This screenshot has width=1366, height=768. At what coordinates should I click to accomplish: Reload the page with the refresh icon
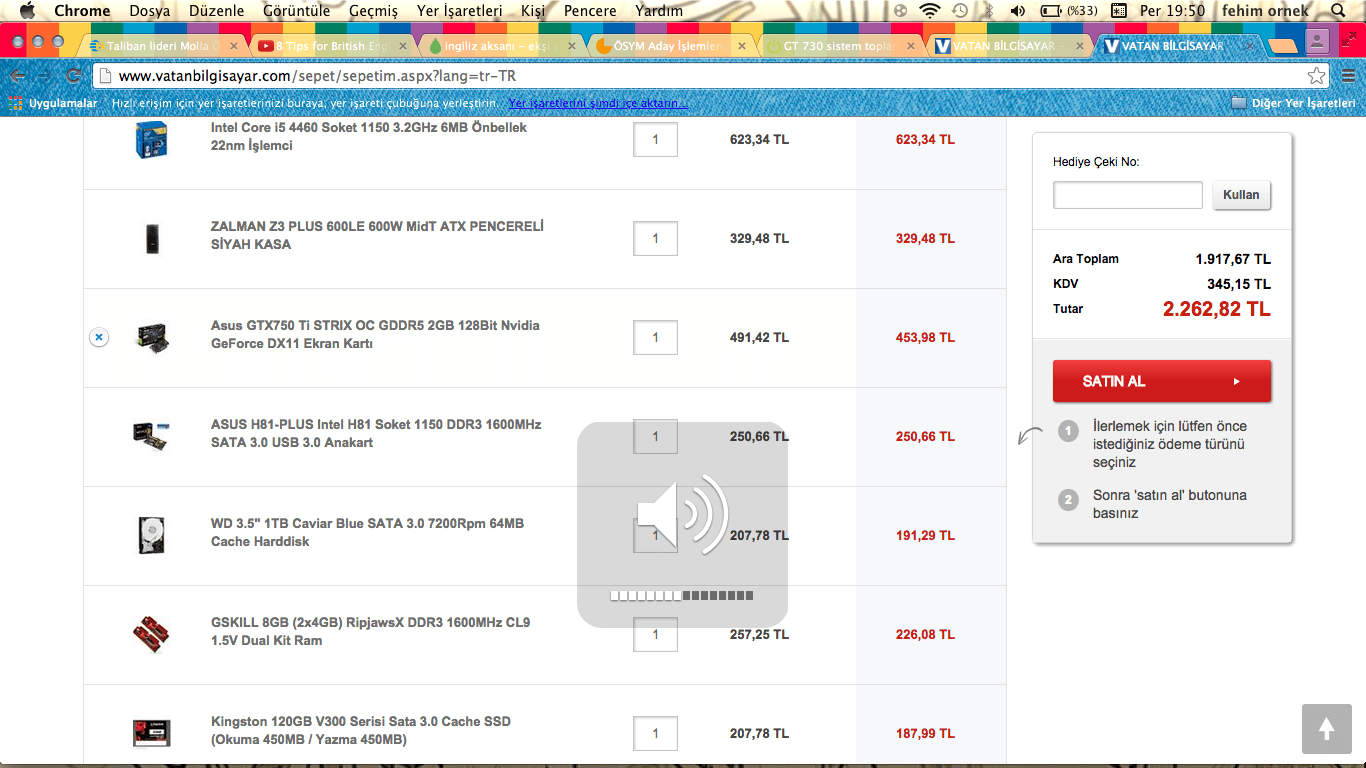[x=73, y=76]
